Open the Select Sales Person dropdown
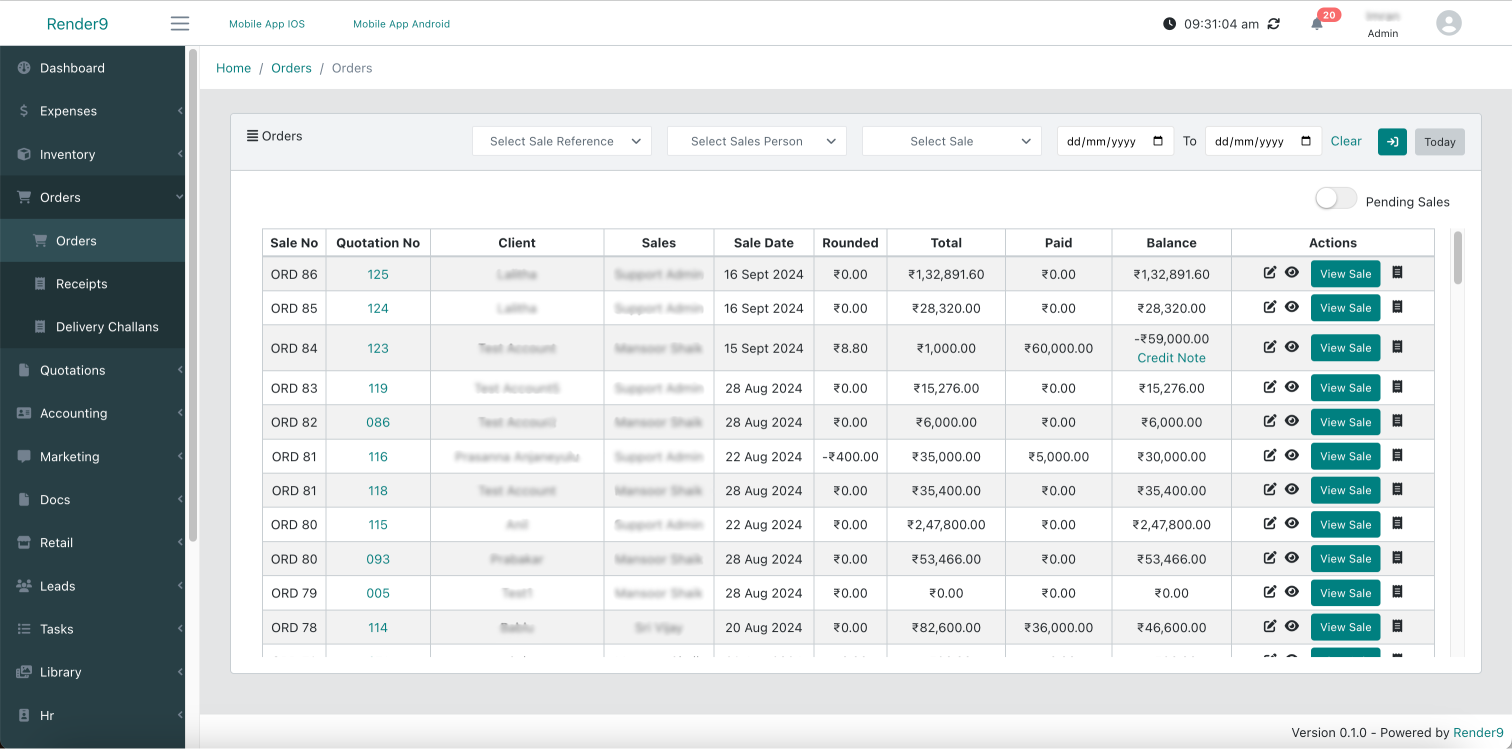This screenshot has height=749, width=1512. tap(757, 142)
